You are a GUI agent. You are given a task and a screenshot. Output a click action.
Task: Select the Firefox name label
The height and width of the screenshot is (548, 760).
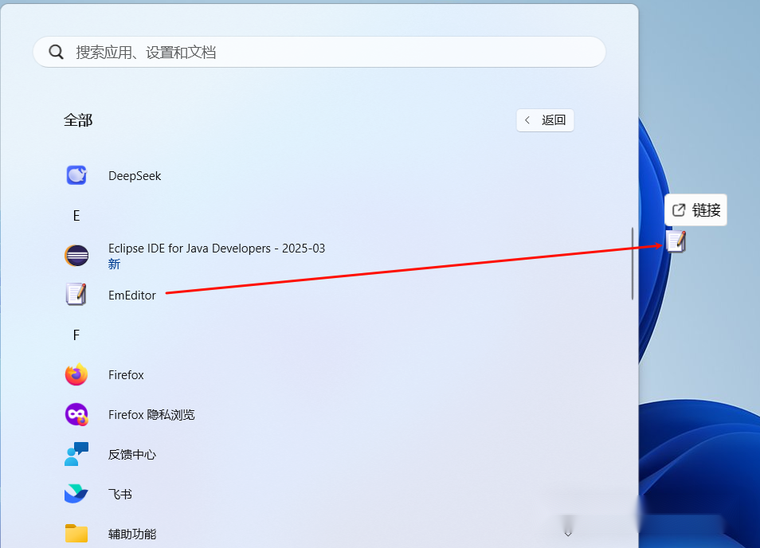pyautogui.click(x=126, y=375)
